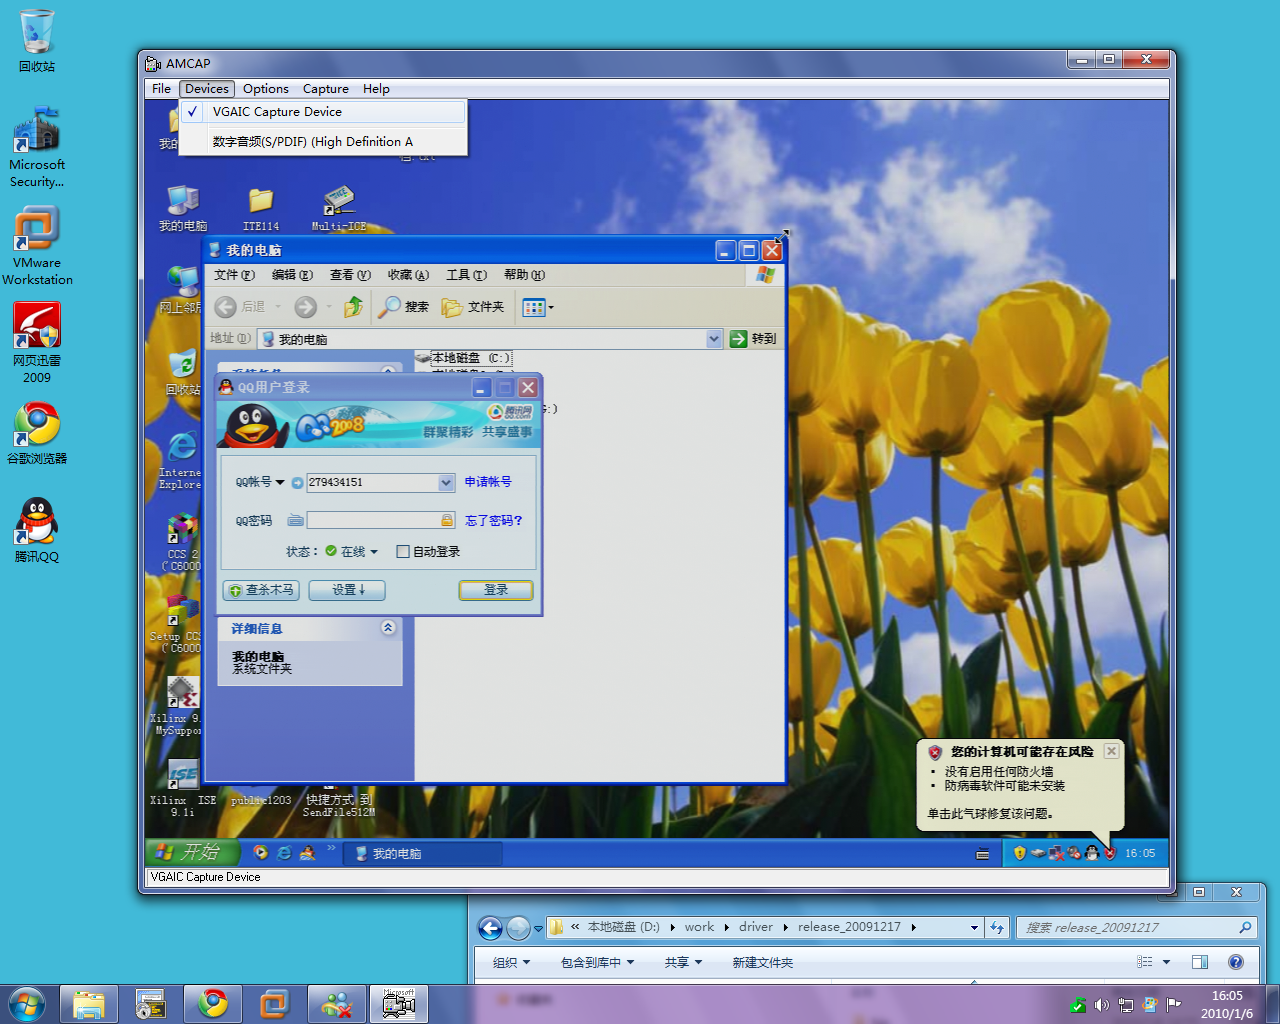Open the 回收站 recycle bin desktop icon
The width and height of the screenshot is (1280, 1024).
click(x=37, y=42)
